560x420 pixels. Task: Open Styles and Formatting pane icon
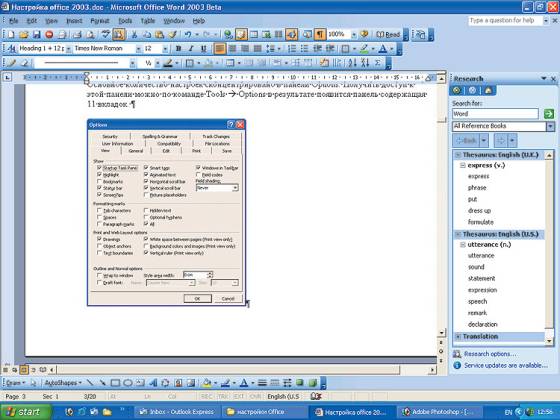[11, 49]
